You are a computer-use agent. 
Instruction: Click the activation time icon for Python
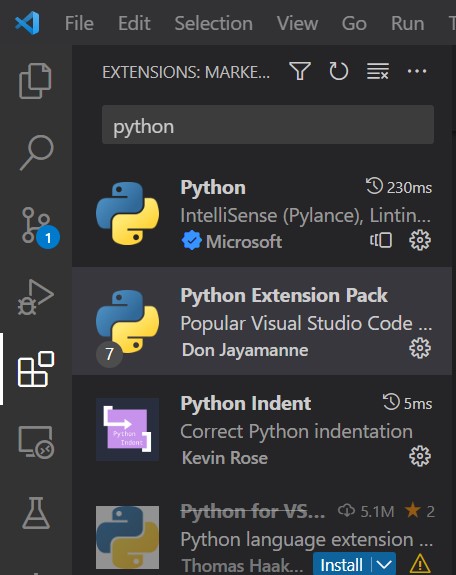pyautogui.click(x=374, y=186)
